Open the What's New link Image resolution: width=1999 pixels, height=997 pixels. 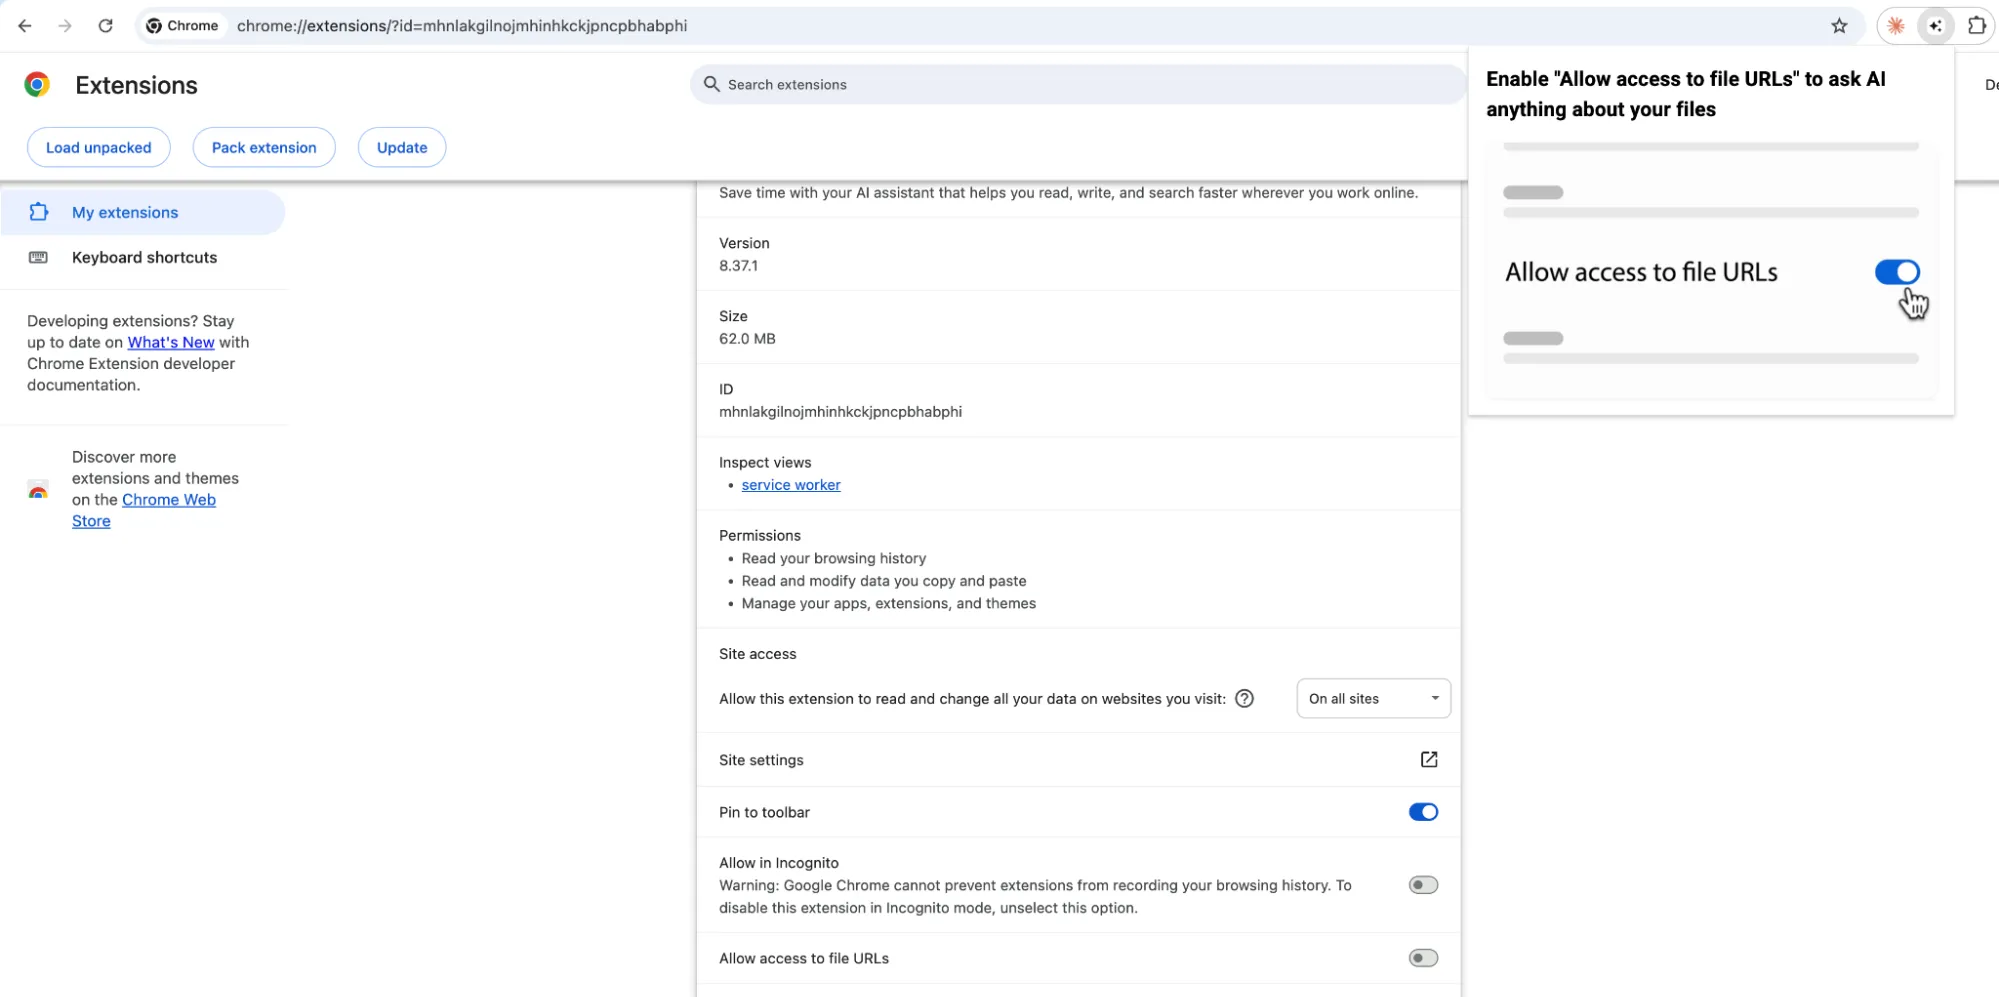tap(171, 342)
